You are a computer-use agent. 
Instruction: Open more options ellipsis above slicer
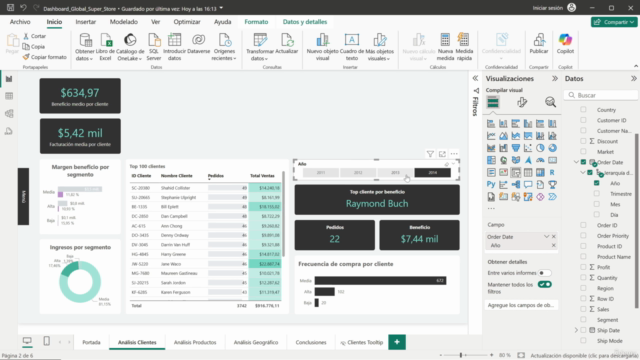point(454,154)
